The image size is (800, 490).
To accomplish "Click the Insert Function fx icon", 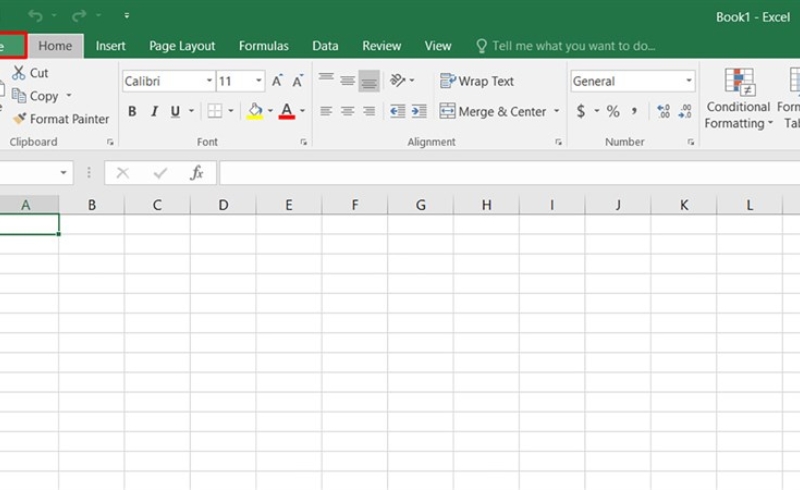I will tap(197, 173).
